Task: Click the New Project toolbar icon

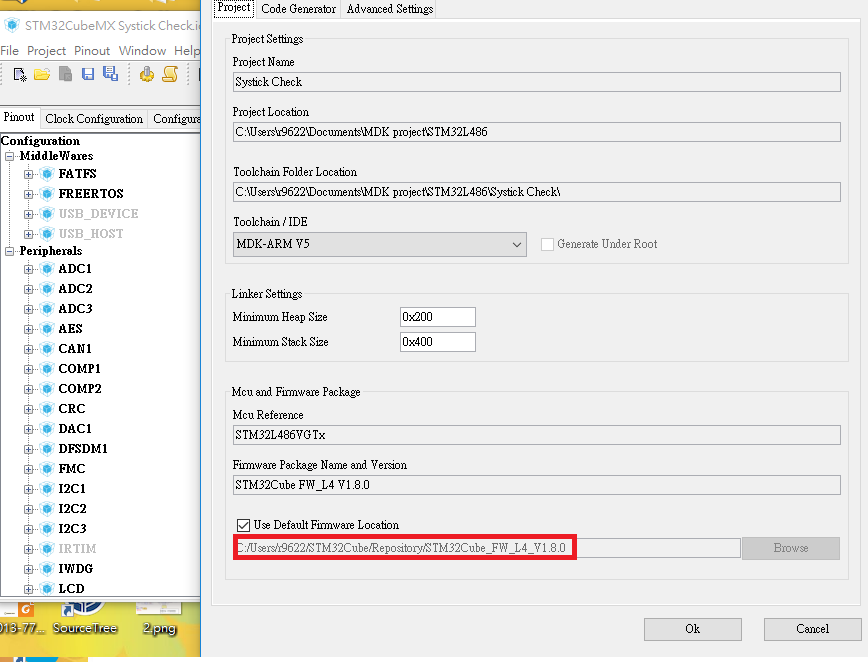Action: pos(20,74)
